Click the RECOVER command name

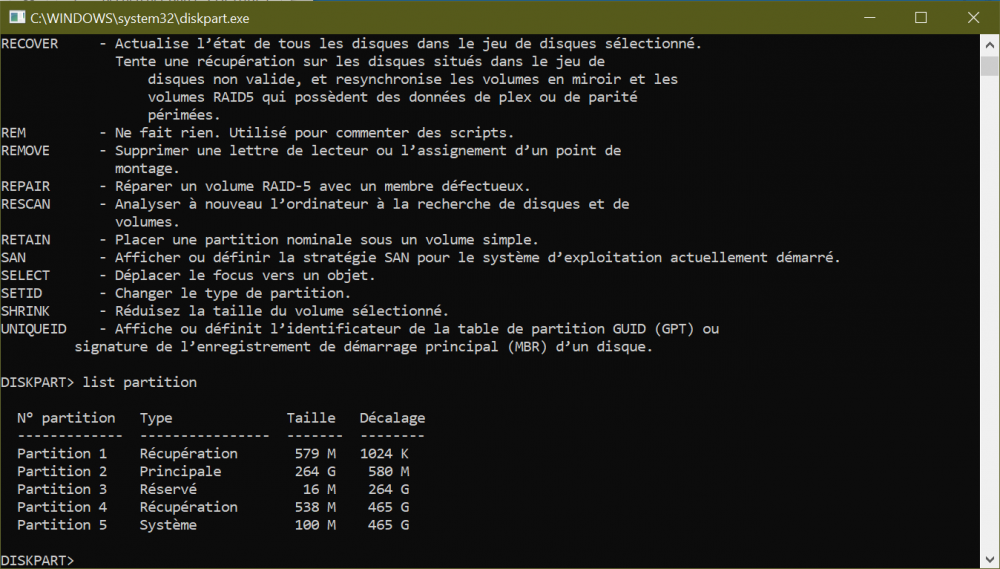[x=30, y=43]
